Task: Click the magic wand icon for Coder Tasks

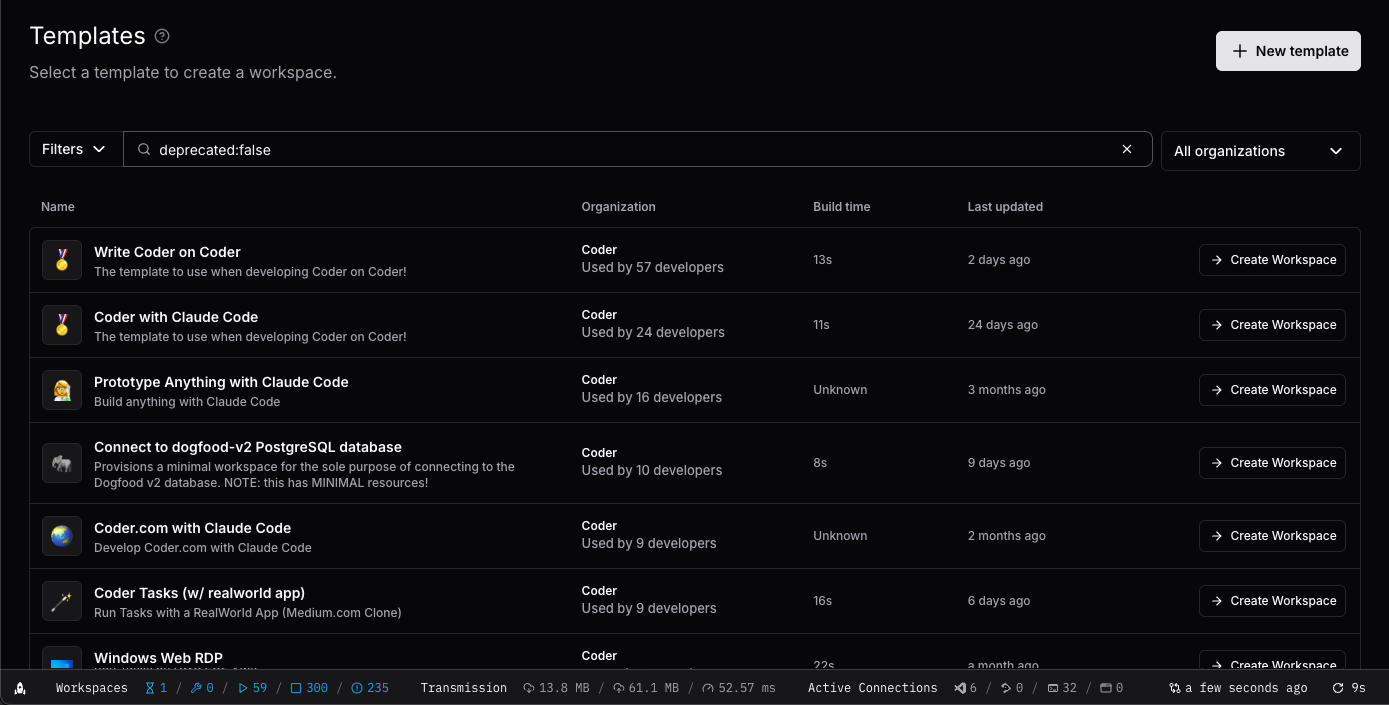Action: (62, 601)
